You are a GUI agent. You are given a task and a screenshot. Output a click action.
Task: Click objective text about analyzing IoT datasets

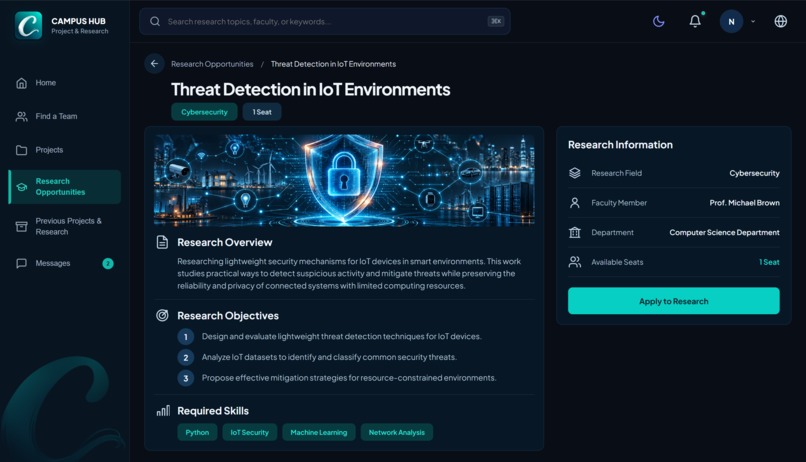pyautogui.click(x=329, y=357)
